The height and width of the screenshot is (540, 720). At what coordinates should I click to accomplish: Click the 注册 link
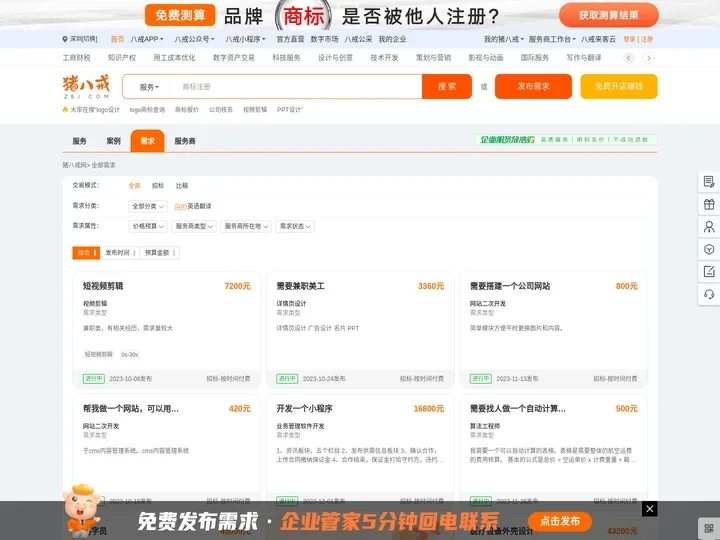647,39
